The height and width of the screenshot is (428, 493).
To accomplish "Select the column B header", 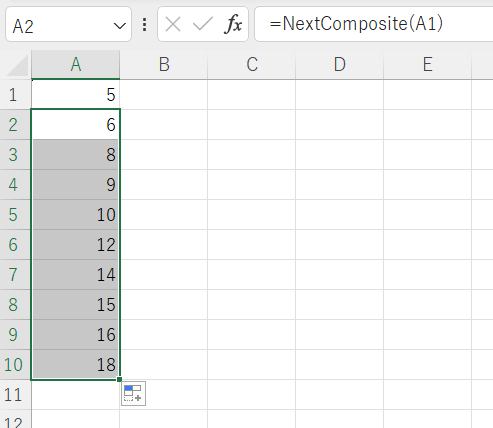I will tap(164, 65).
